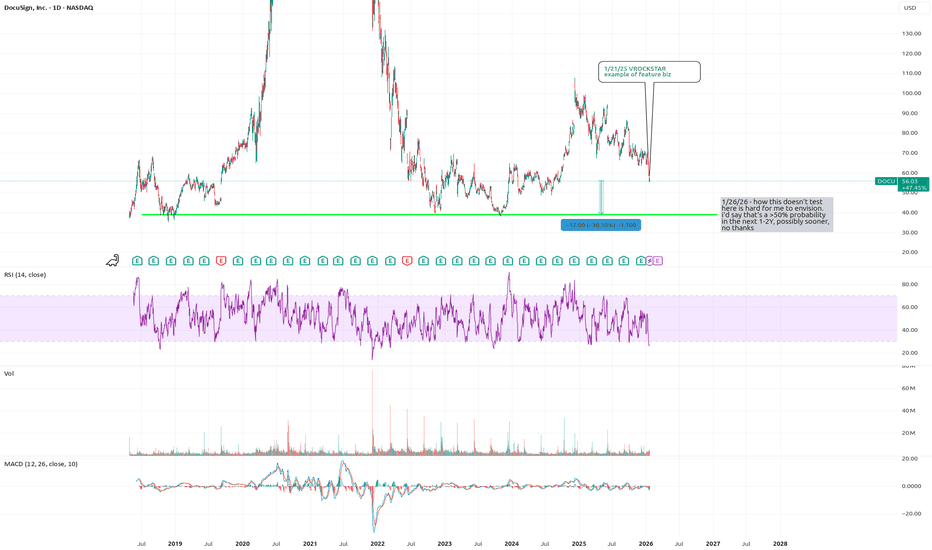Image resolution: width=932 pixels, height=550 pixels.
Task: Click the 100.00 level on price axis
Action: tap(910, 93)
